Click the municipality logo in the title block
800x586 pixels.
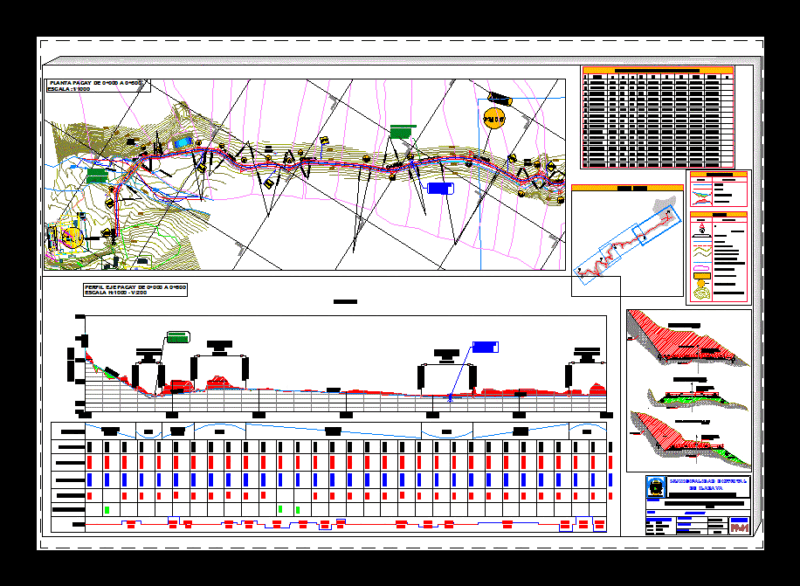[656, 487]
